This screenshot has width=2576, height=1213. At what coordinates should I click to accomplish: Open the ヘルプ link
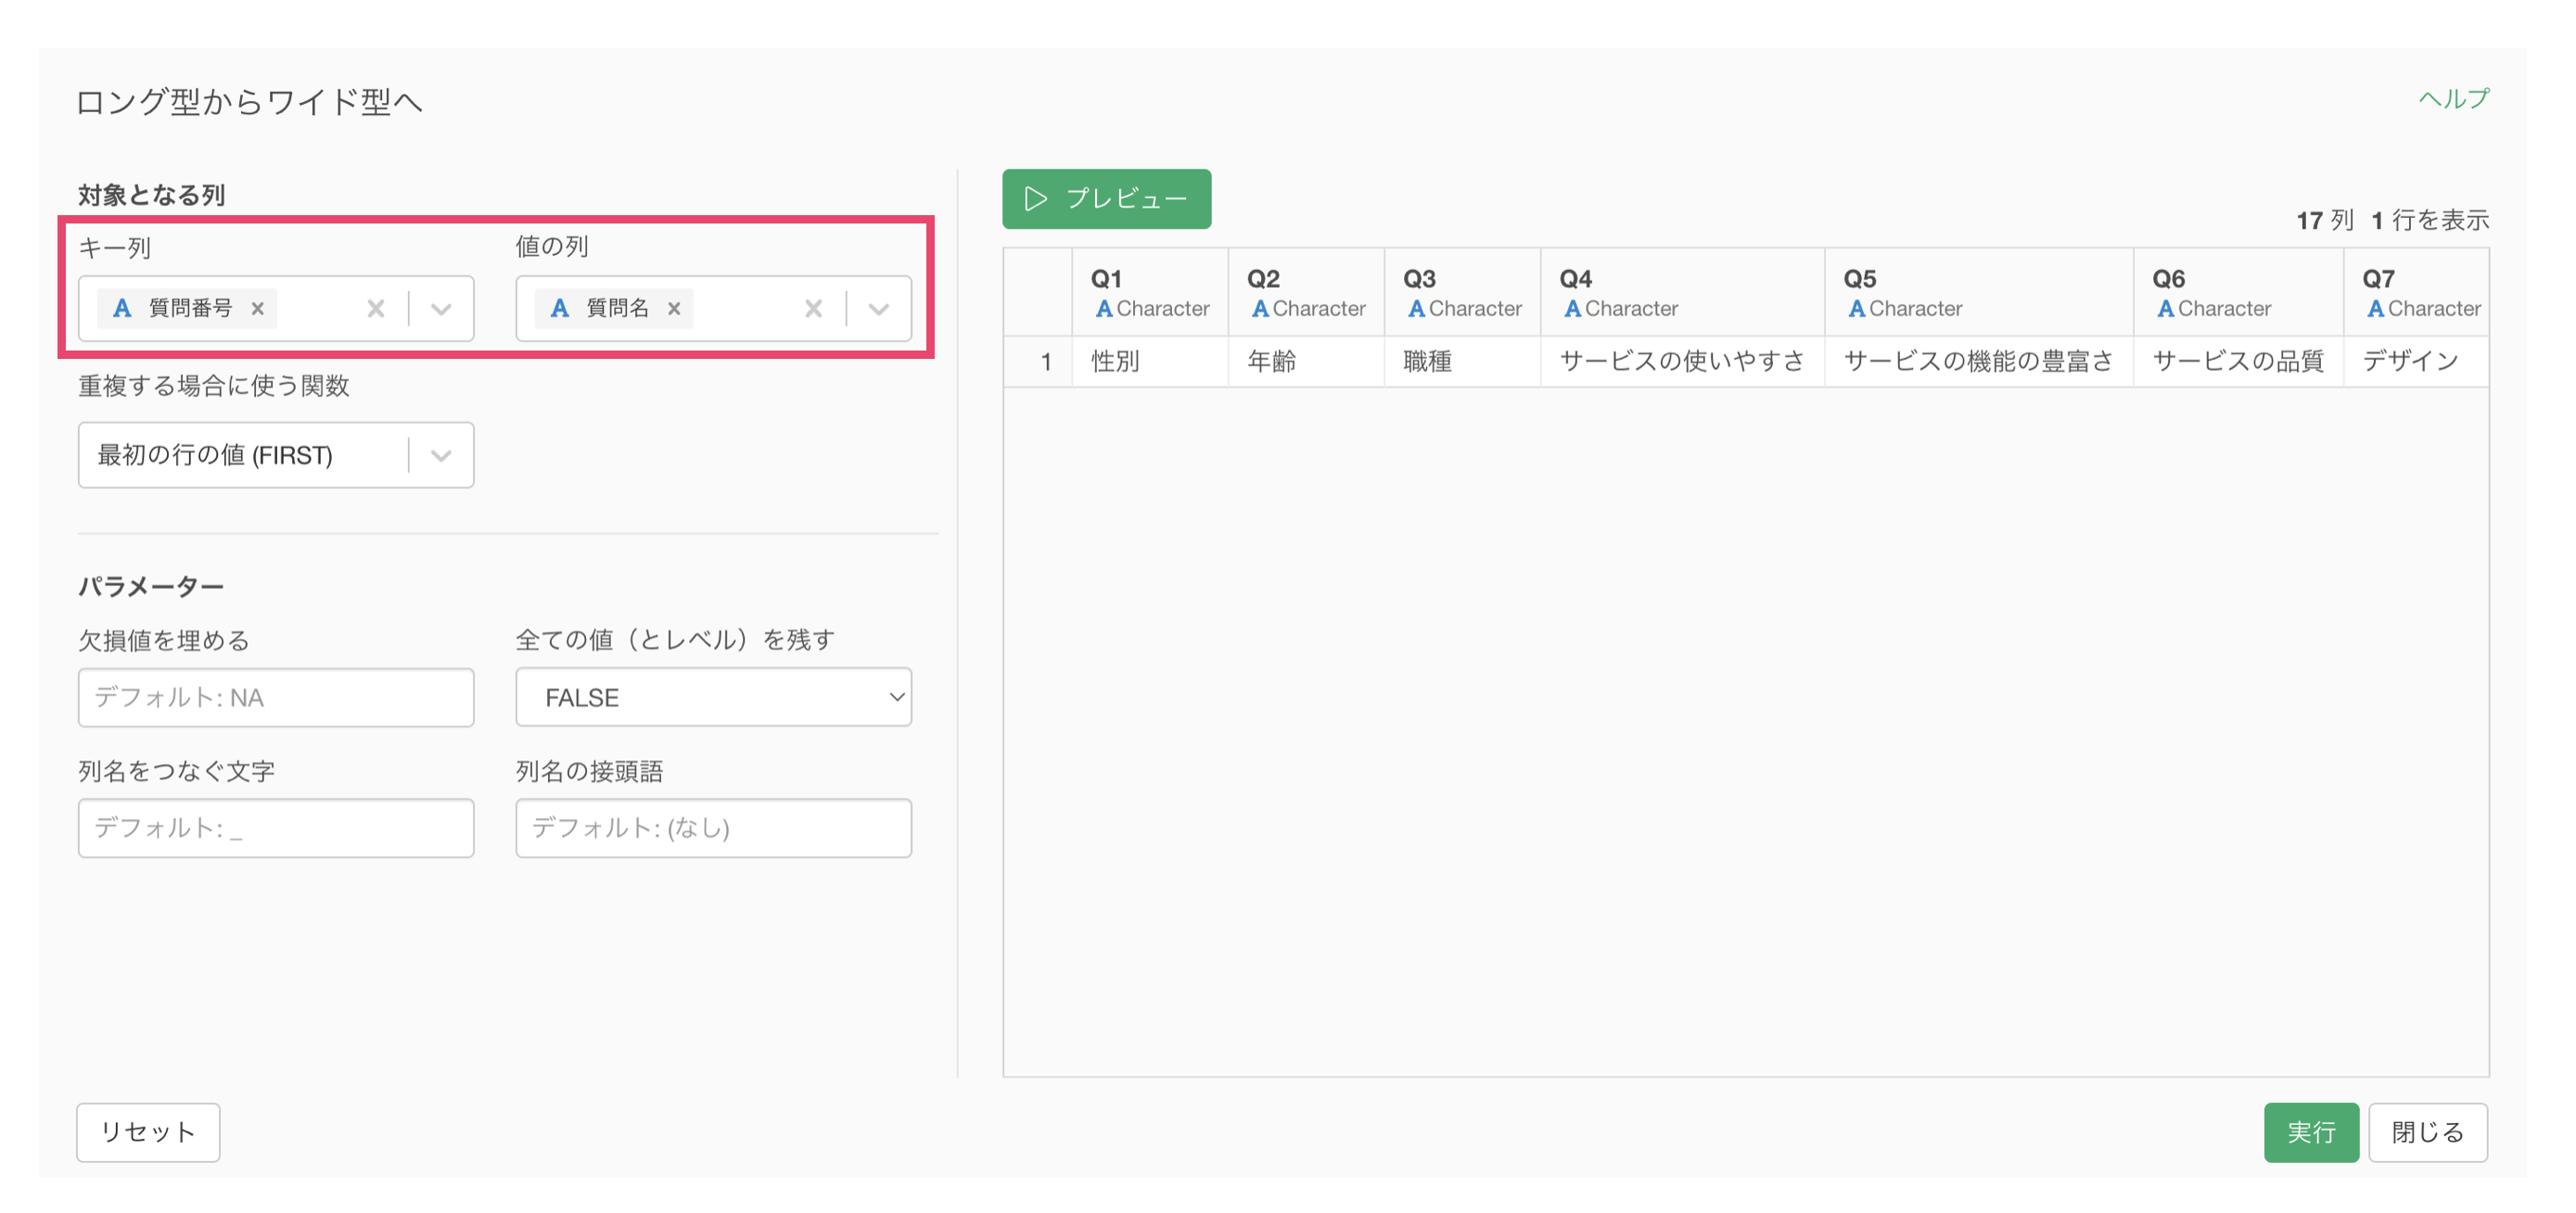[x=2454, y=98]
